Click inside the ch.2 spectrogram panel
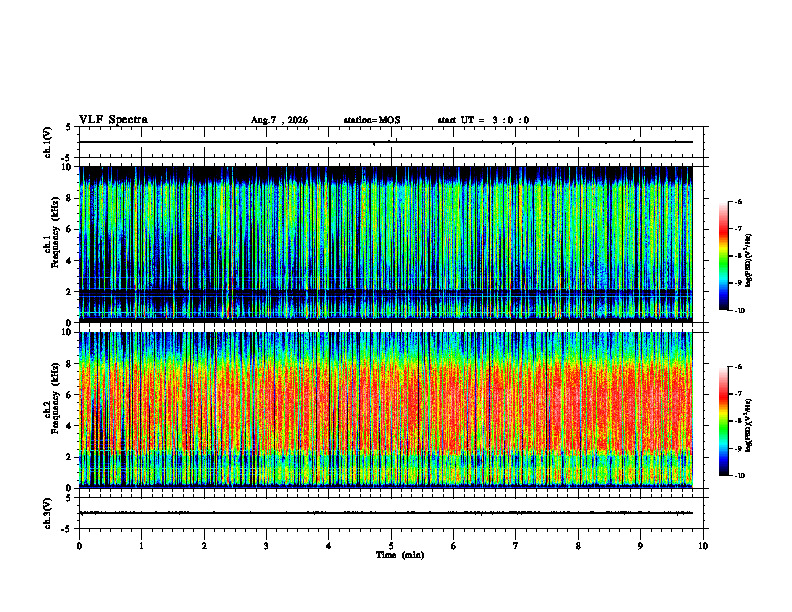The image size is (792, 612). click(x=385, y=410)
